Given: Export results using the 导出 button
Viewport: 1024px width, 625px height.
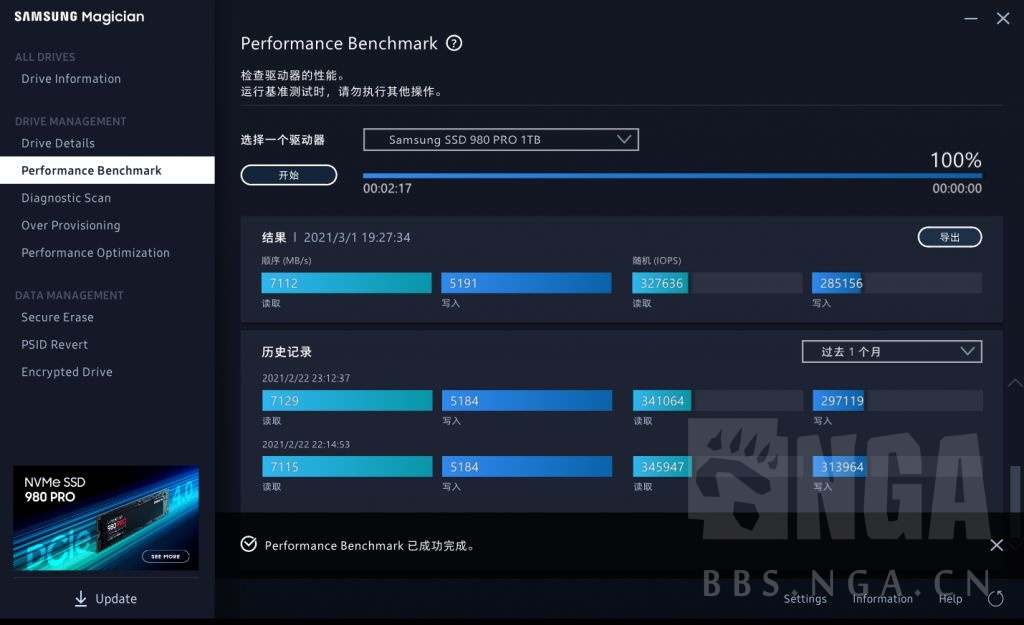Looking at the screenshot, I should tap(949, 237).
